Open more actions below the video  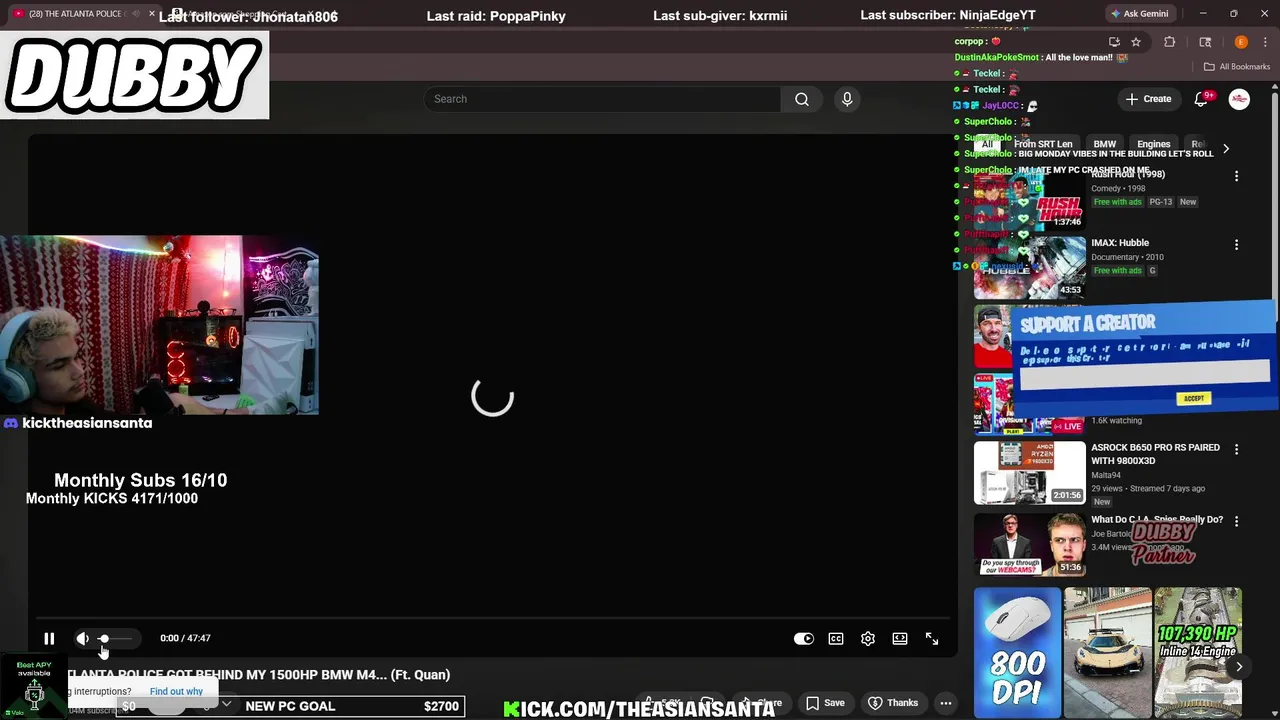click(x=945, y=703)
